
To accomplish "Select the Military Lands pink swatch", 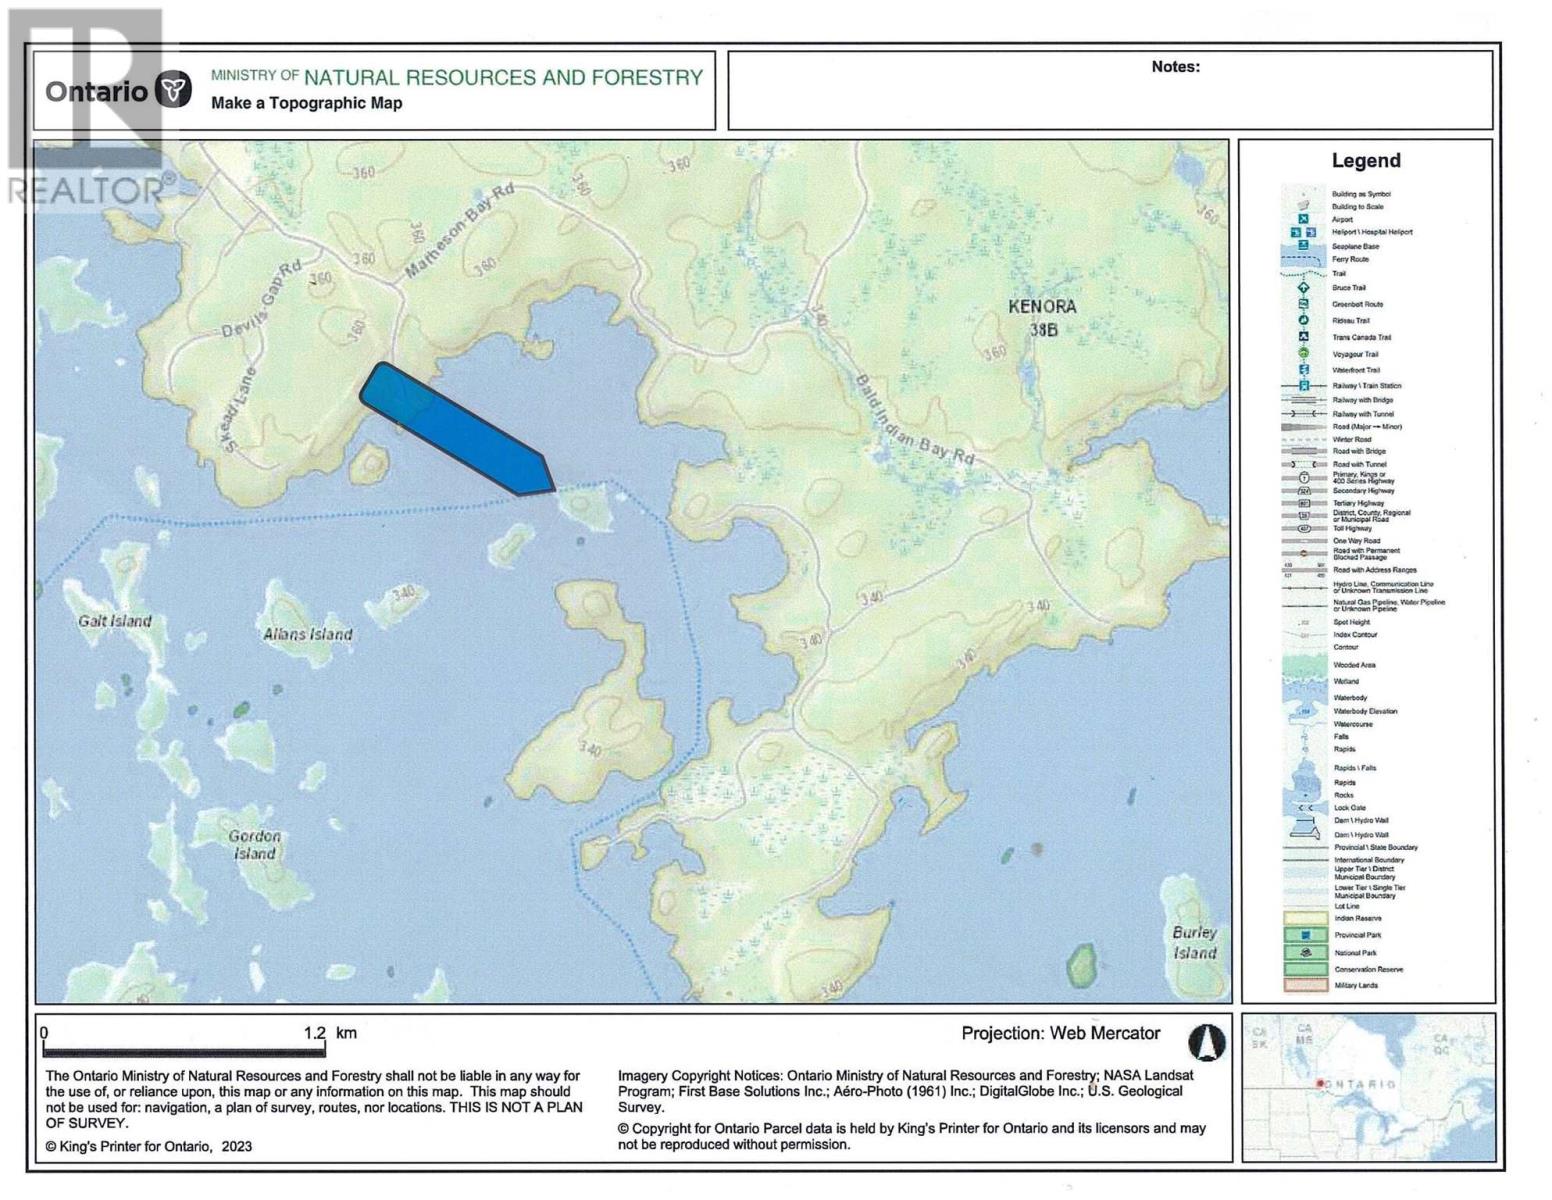I will click(1306, 985).
